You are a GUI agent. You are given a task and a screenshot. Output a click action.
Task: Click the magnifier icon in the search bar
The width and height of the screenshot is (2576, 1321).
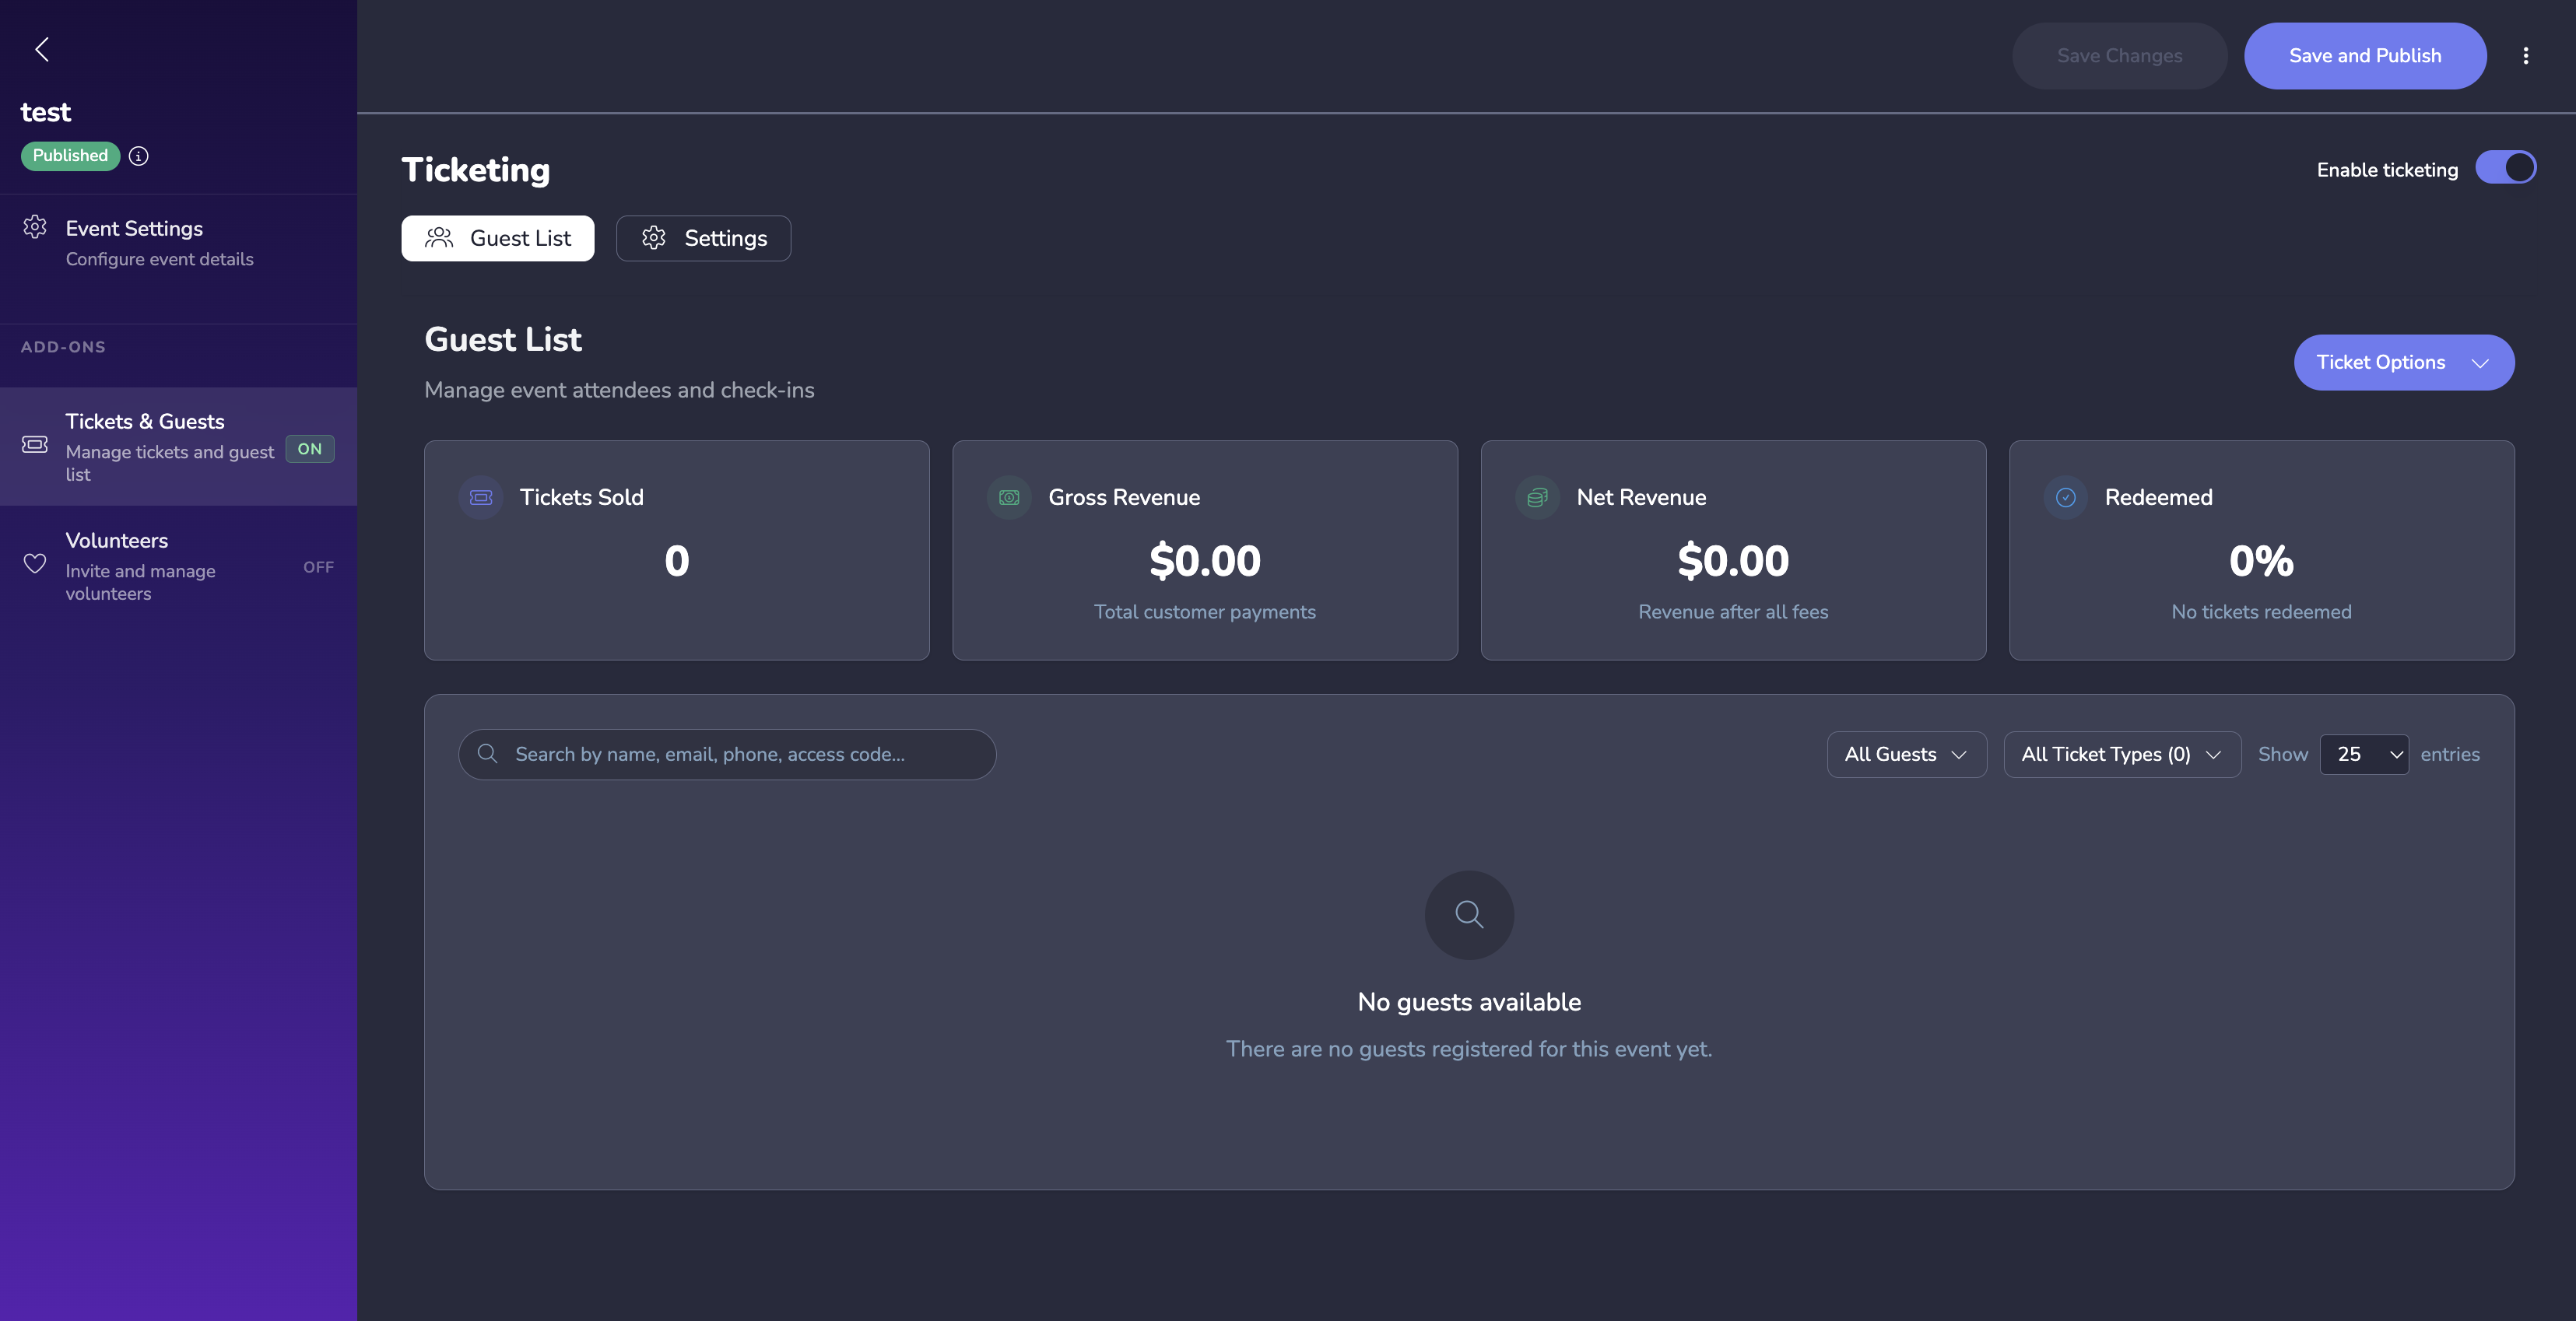click(488, 754)
